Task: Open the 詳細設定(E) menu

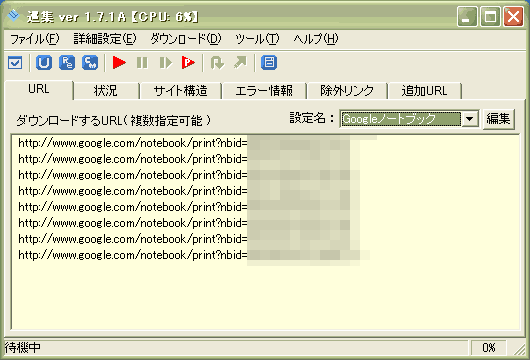Action: click(105, 39)
